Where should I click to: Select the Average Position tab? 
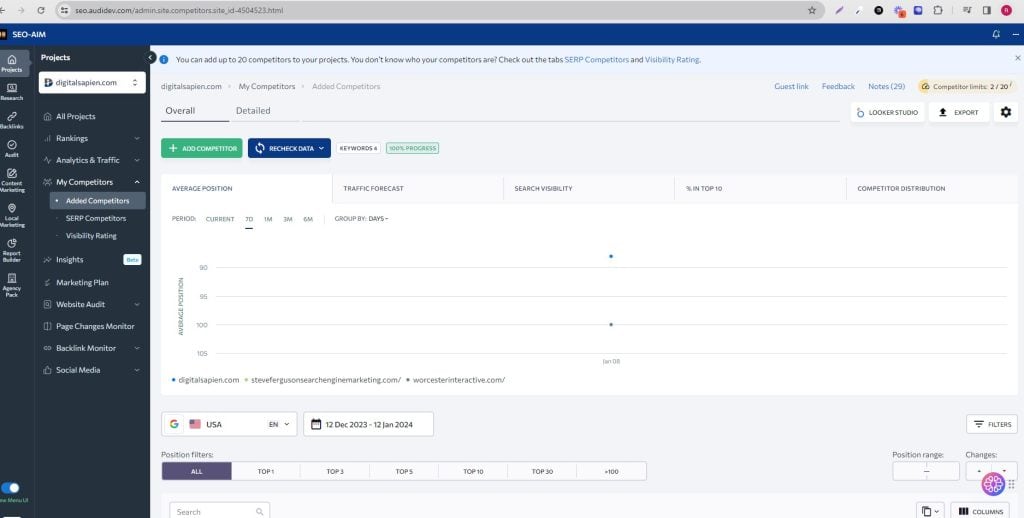pyautogui.click(x=247, y=188)
